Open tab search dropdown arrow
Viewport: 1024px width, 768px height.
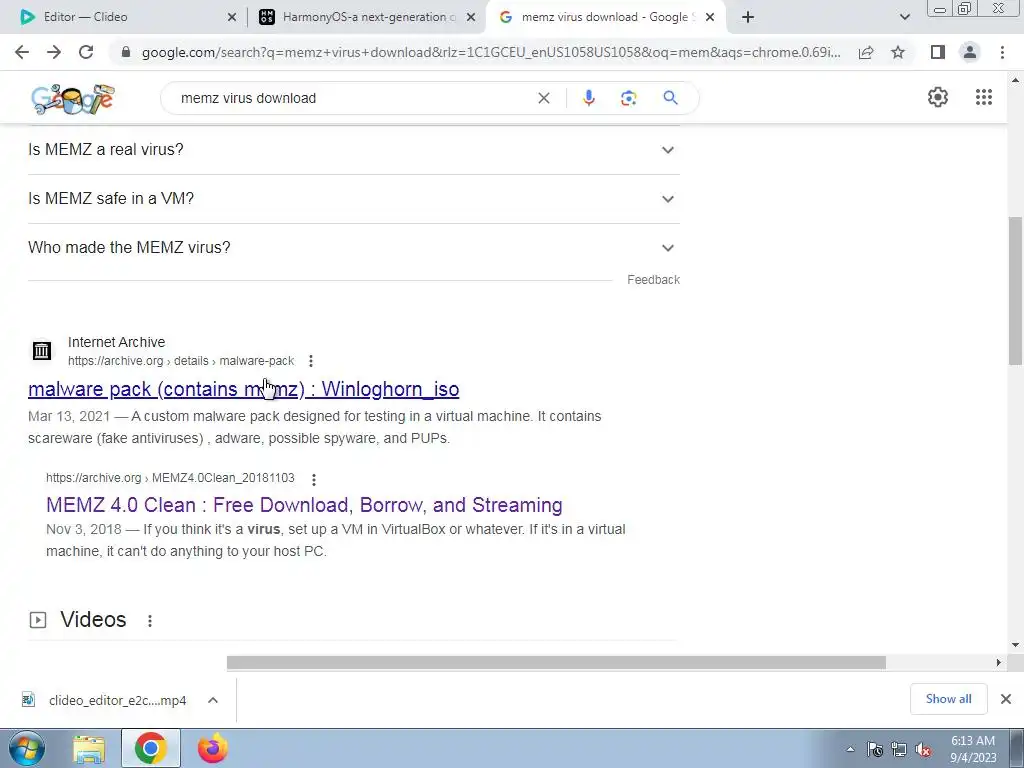pyautogui.click(x=904, y=17)
